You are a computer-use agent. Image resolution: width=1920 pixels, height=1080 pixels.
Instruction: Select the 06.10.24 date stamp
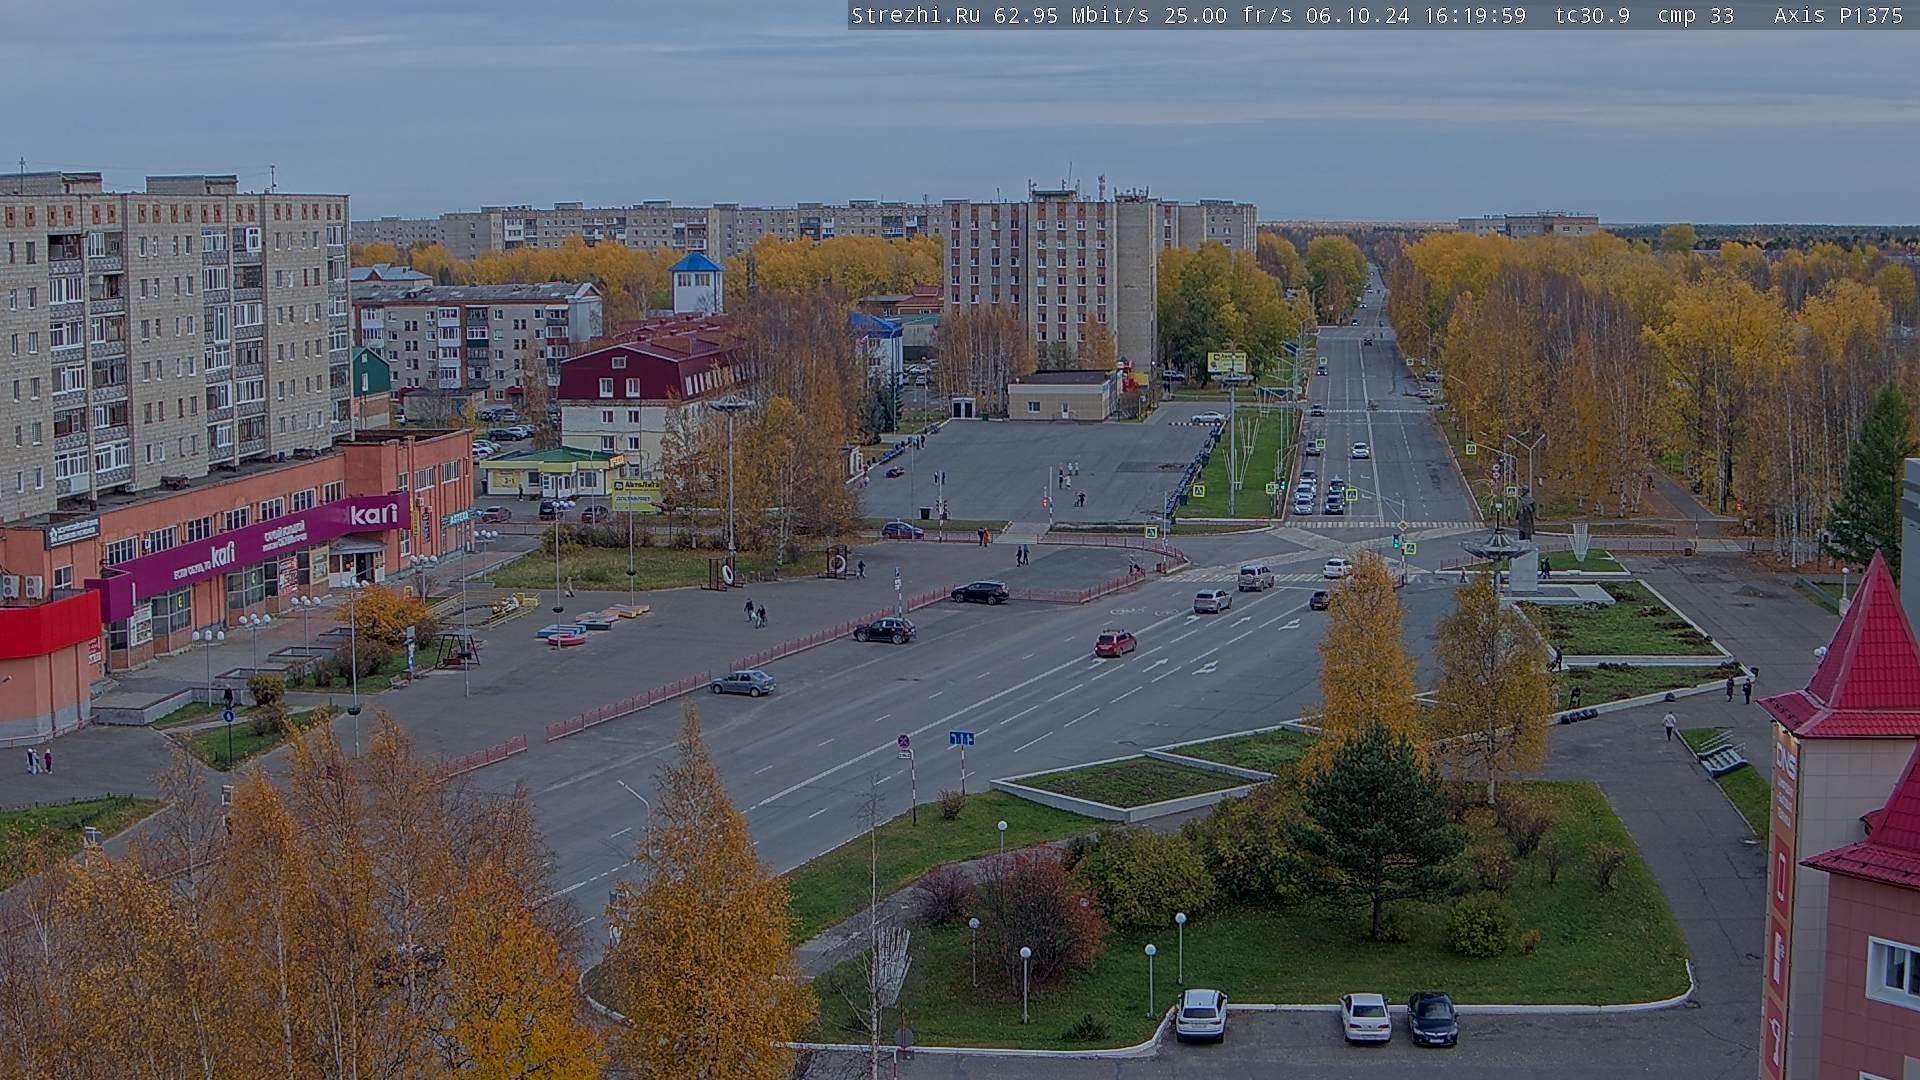pos(1357,16)
